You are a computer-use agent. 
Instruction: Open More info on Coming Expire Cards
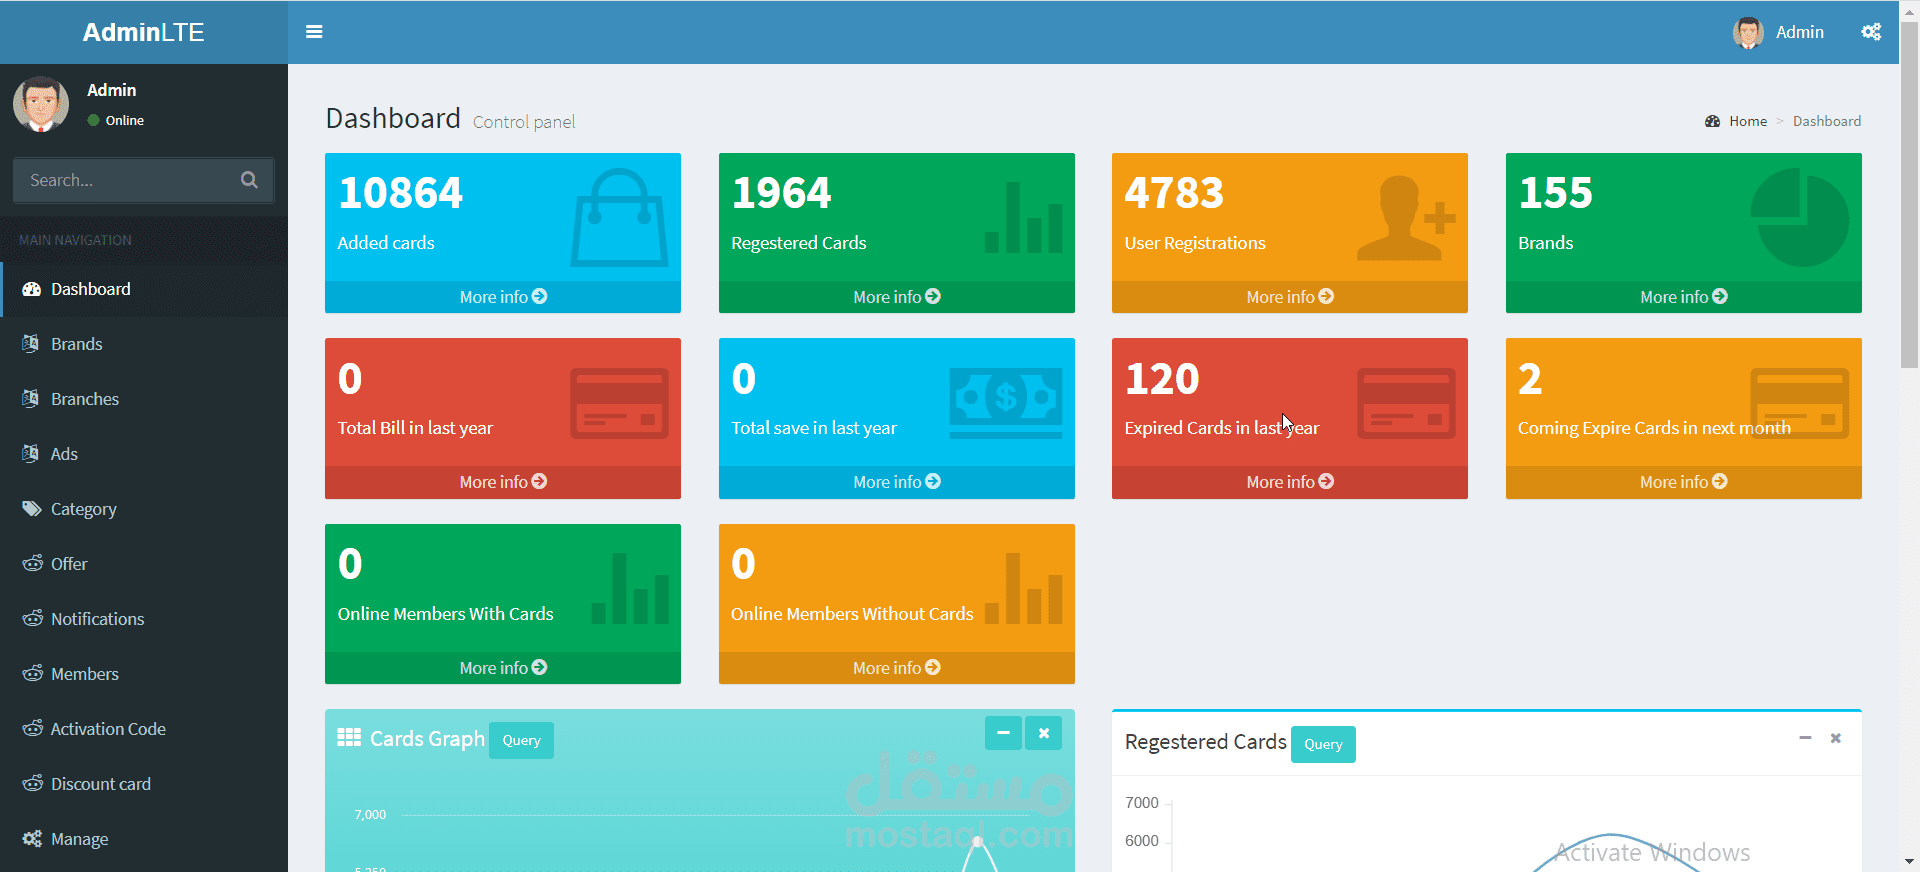tap(1684, 482)
